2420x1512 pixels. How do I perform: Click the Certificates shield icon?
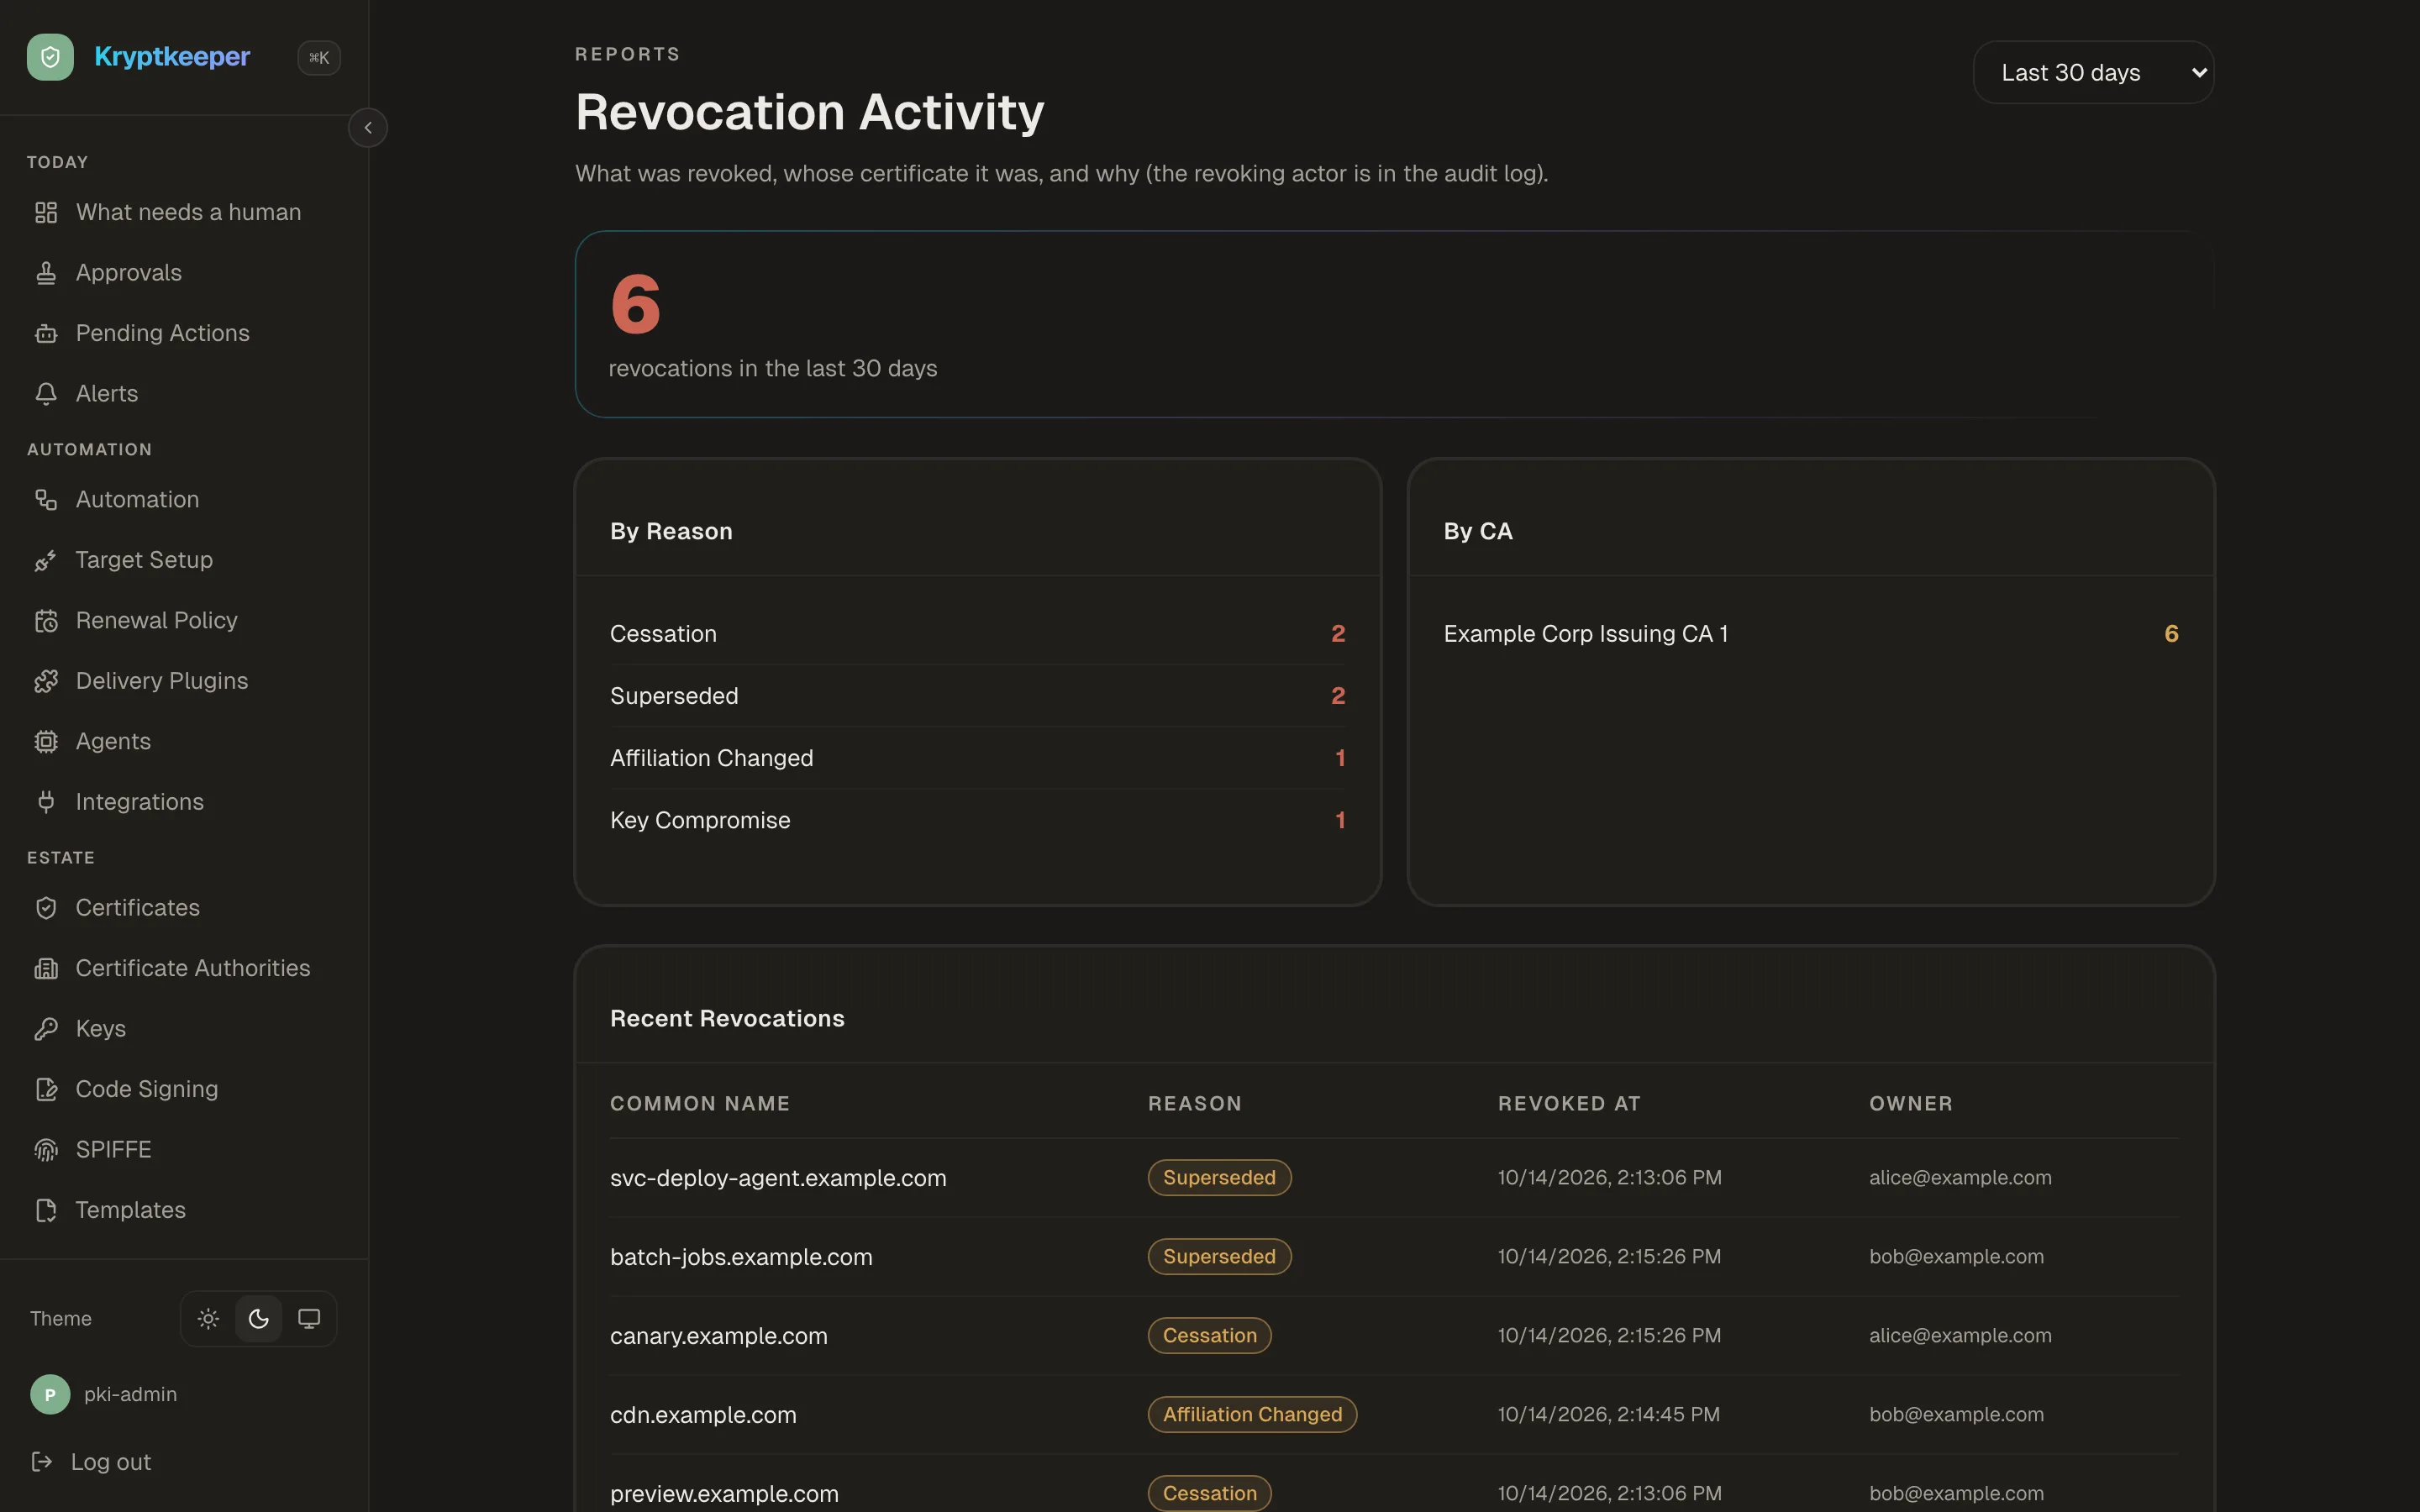point(46,908)
